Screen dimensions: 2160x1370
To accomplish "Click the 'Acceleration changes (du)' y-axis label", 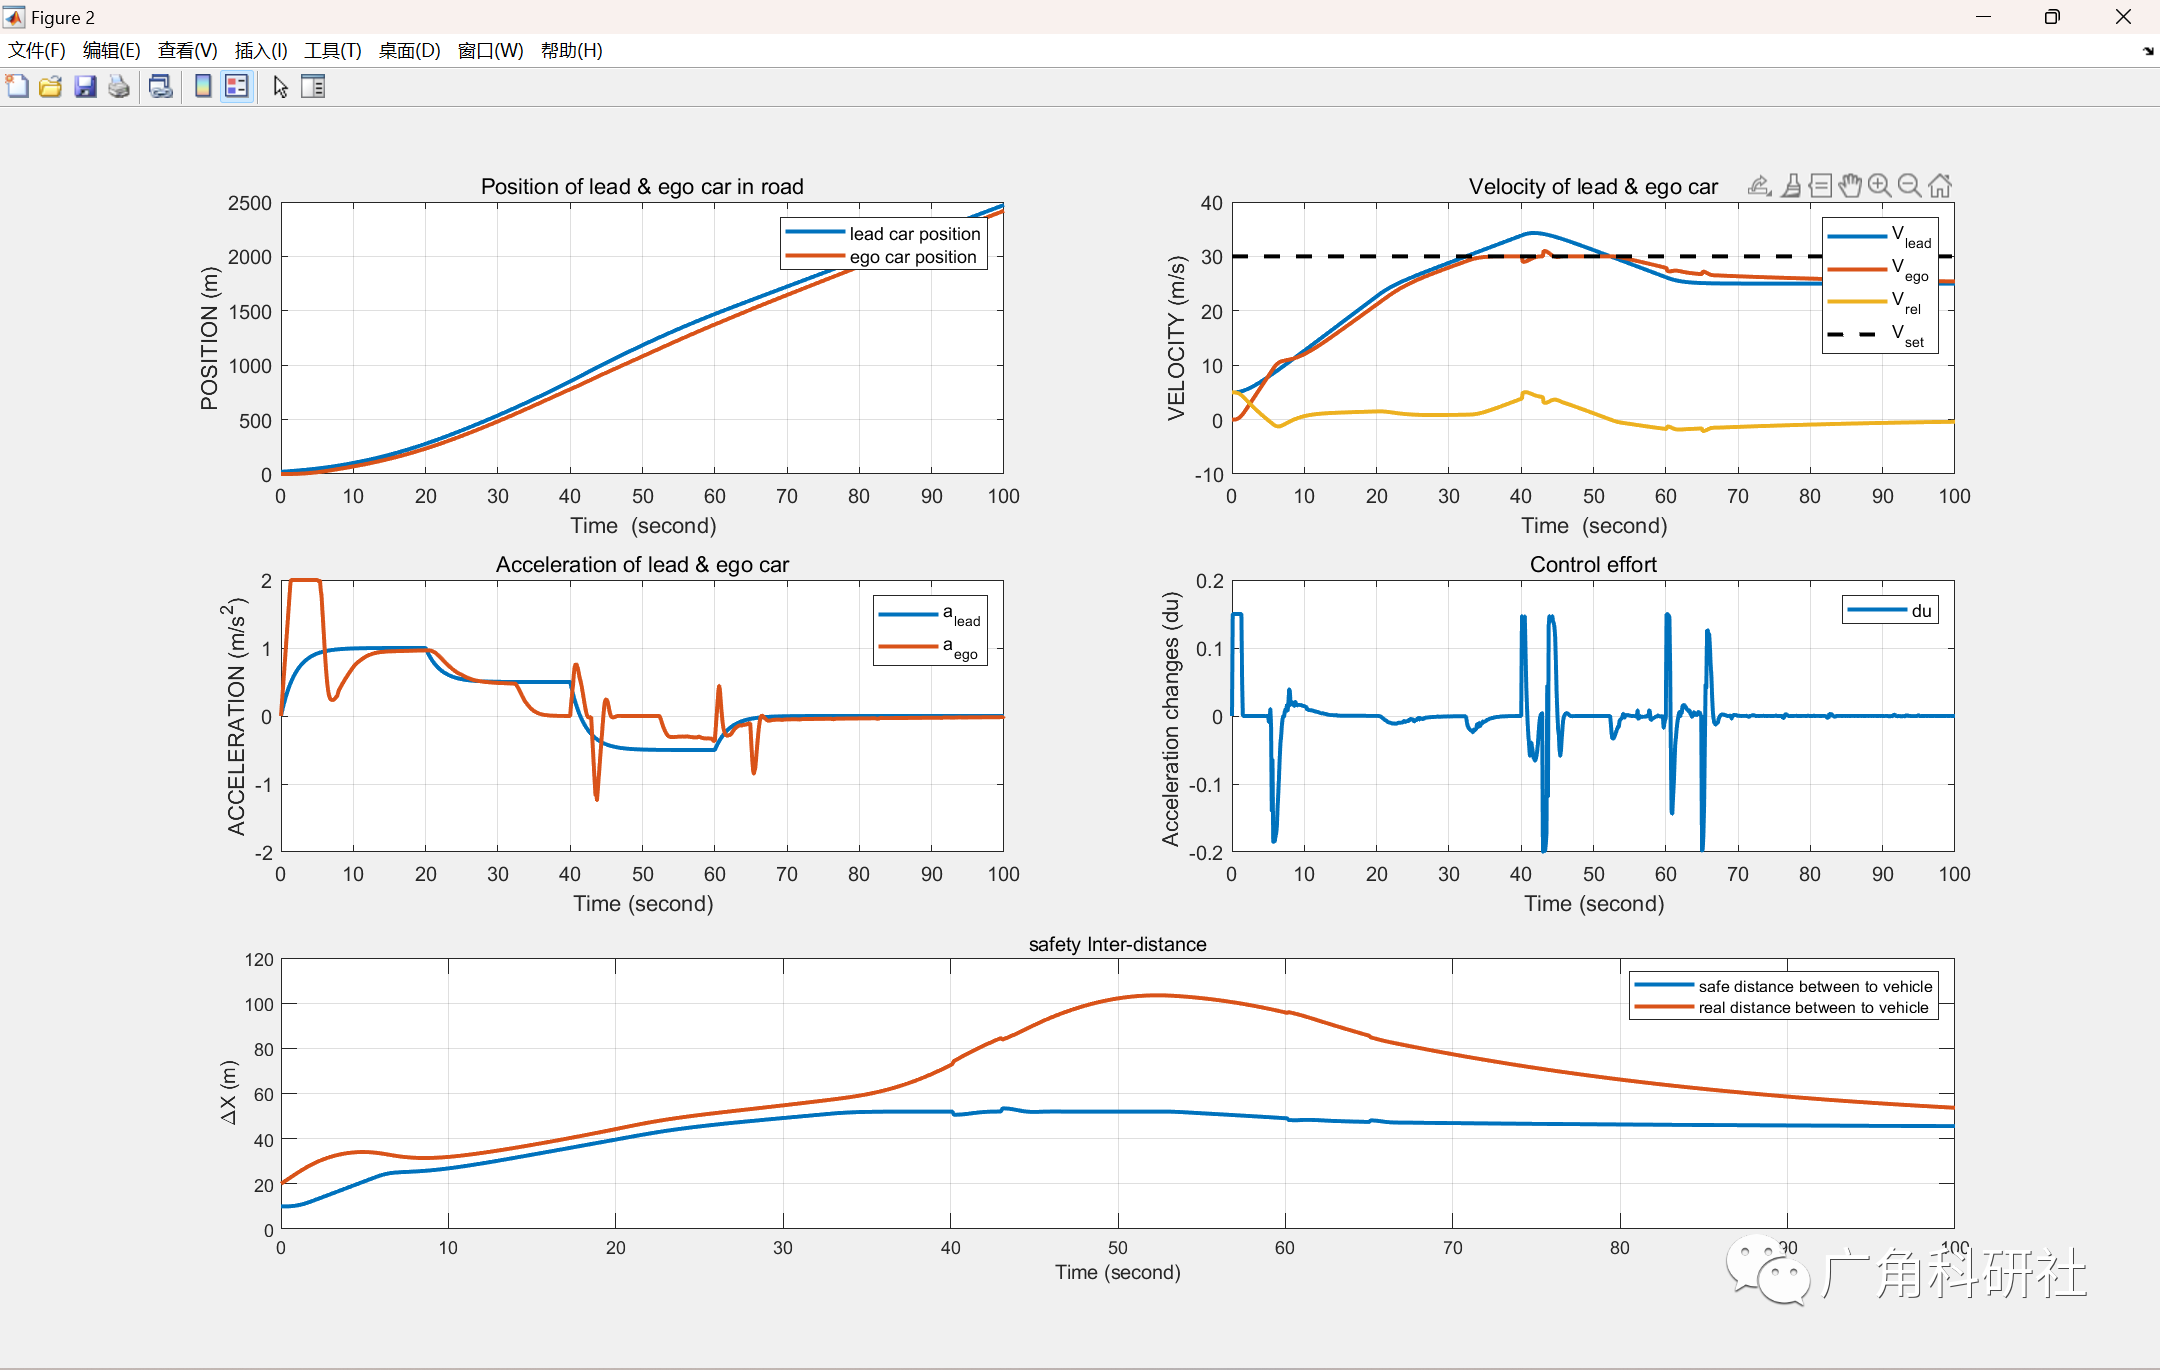I will 1171,718.
